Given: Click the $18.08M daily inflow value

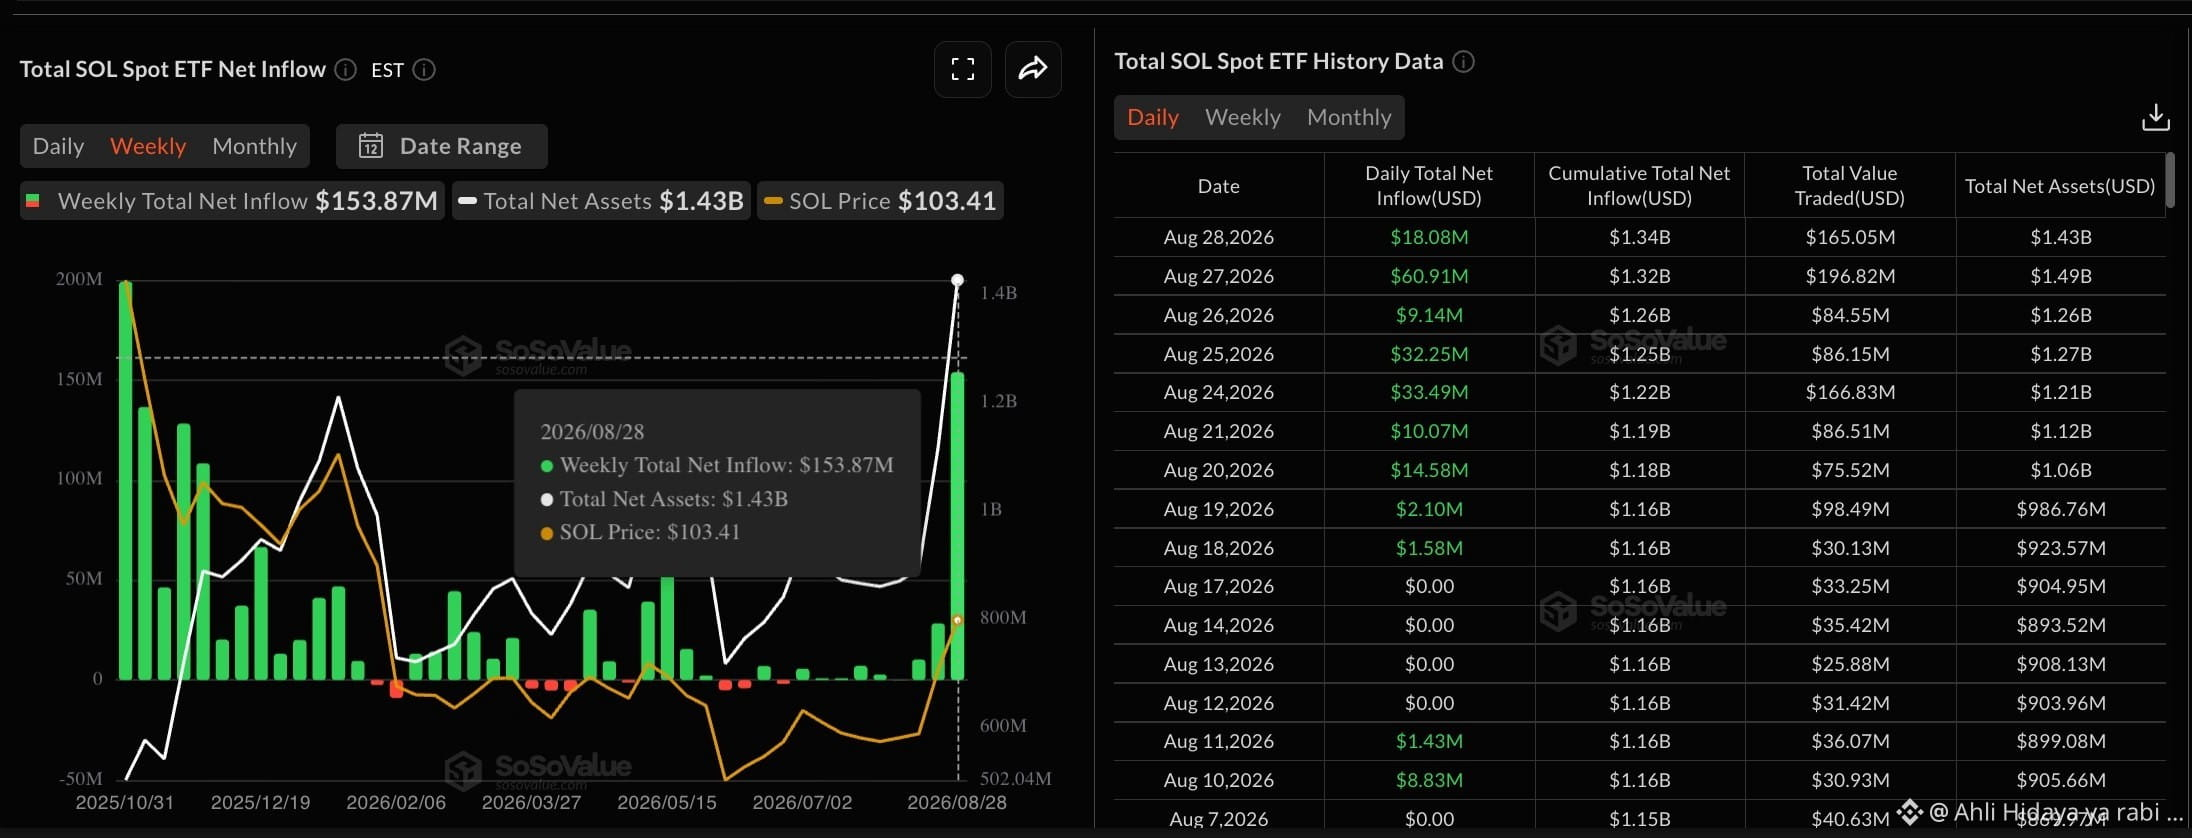Looking at the screenshot, I should pos(1429,237).
